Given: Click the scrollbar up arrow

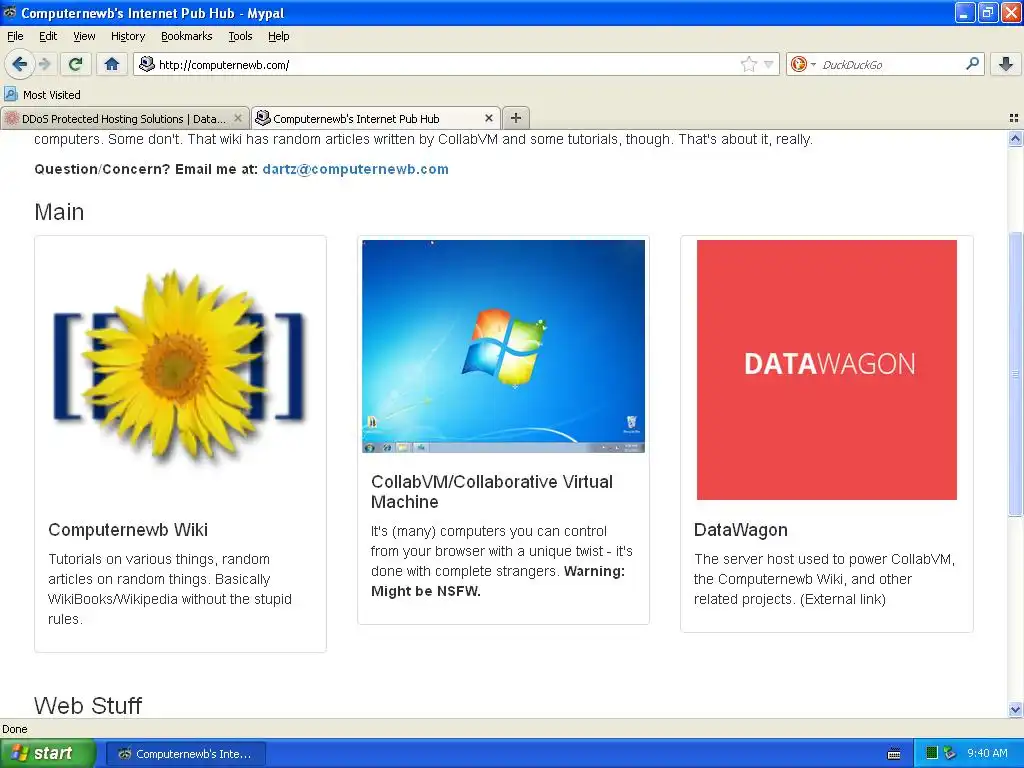Looking at the screenshot, I should (1015, 138).
